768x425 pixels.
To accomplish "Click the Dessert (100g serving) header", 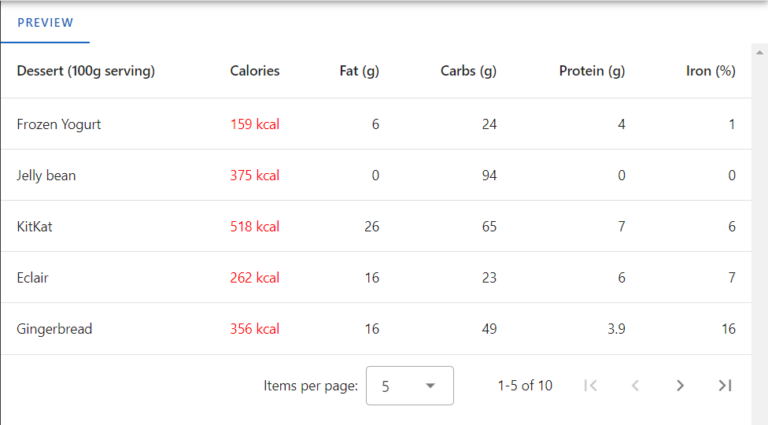I will pos(86,71).
